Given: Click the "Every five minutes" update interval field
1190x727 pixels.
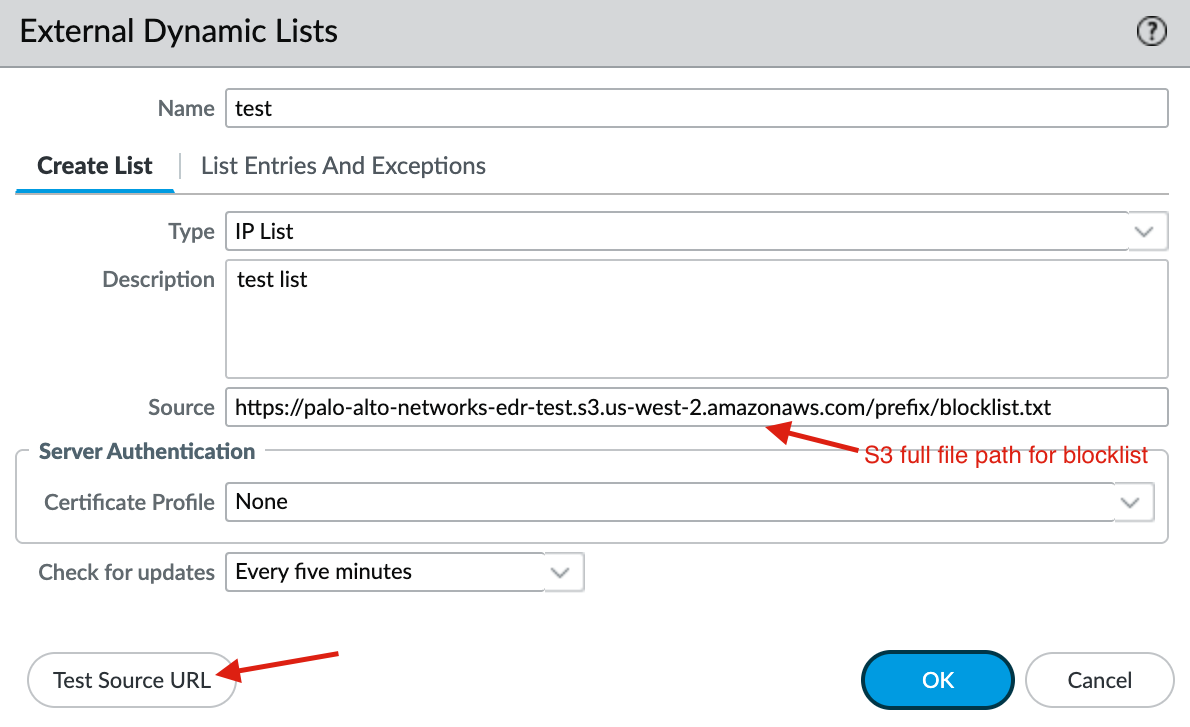Looking at the screenshot, I should 385,573.
